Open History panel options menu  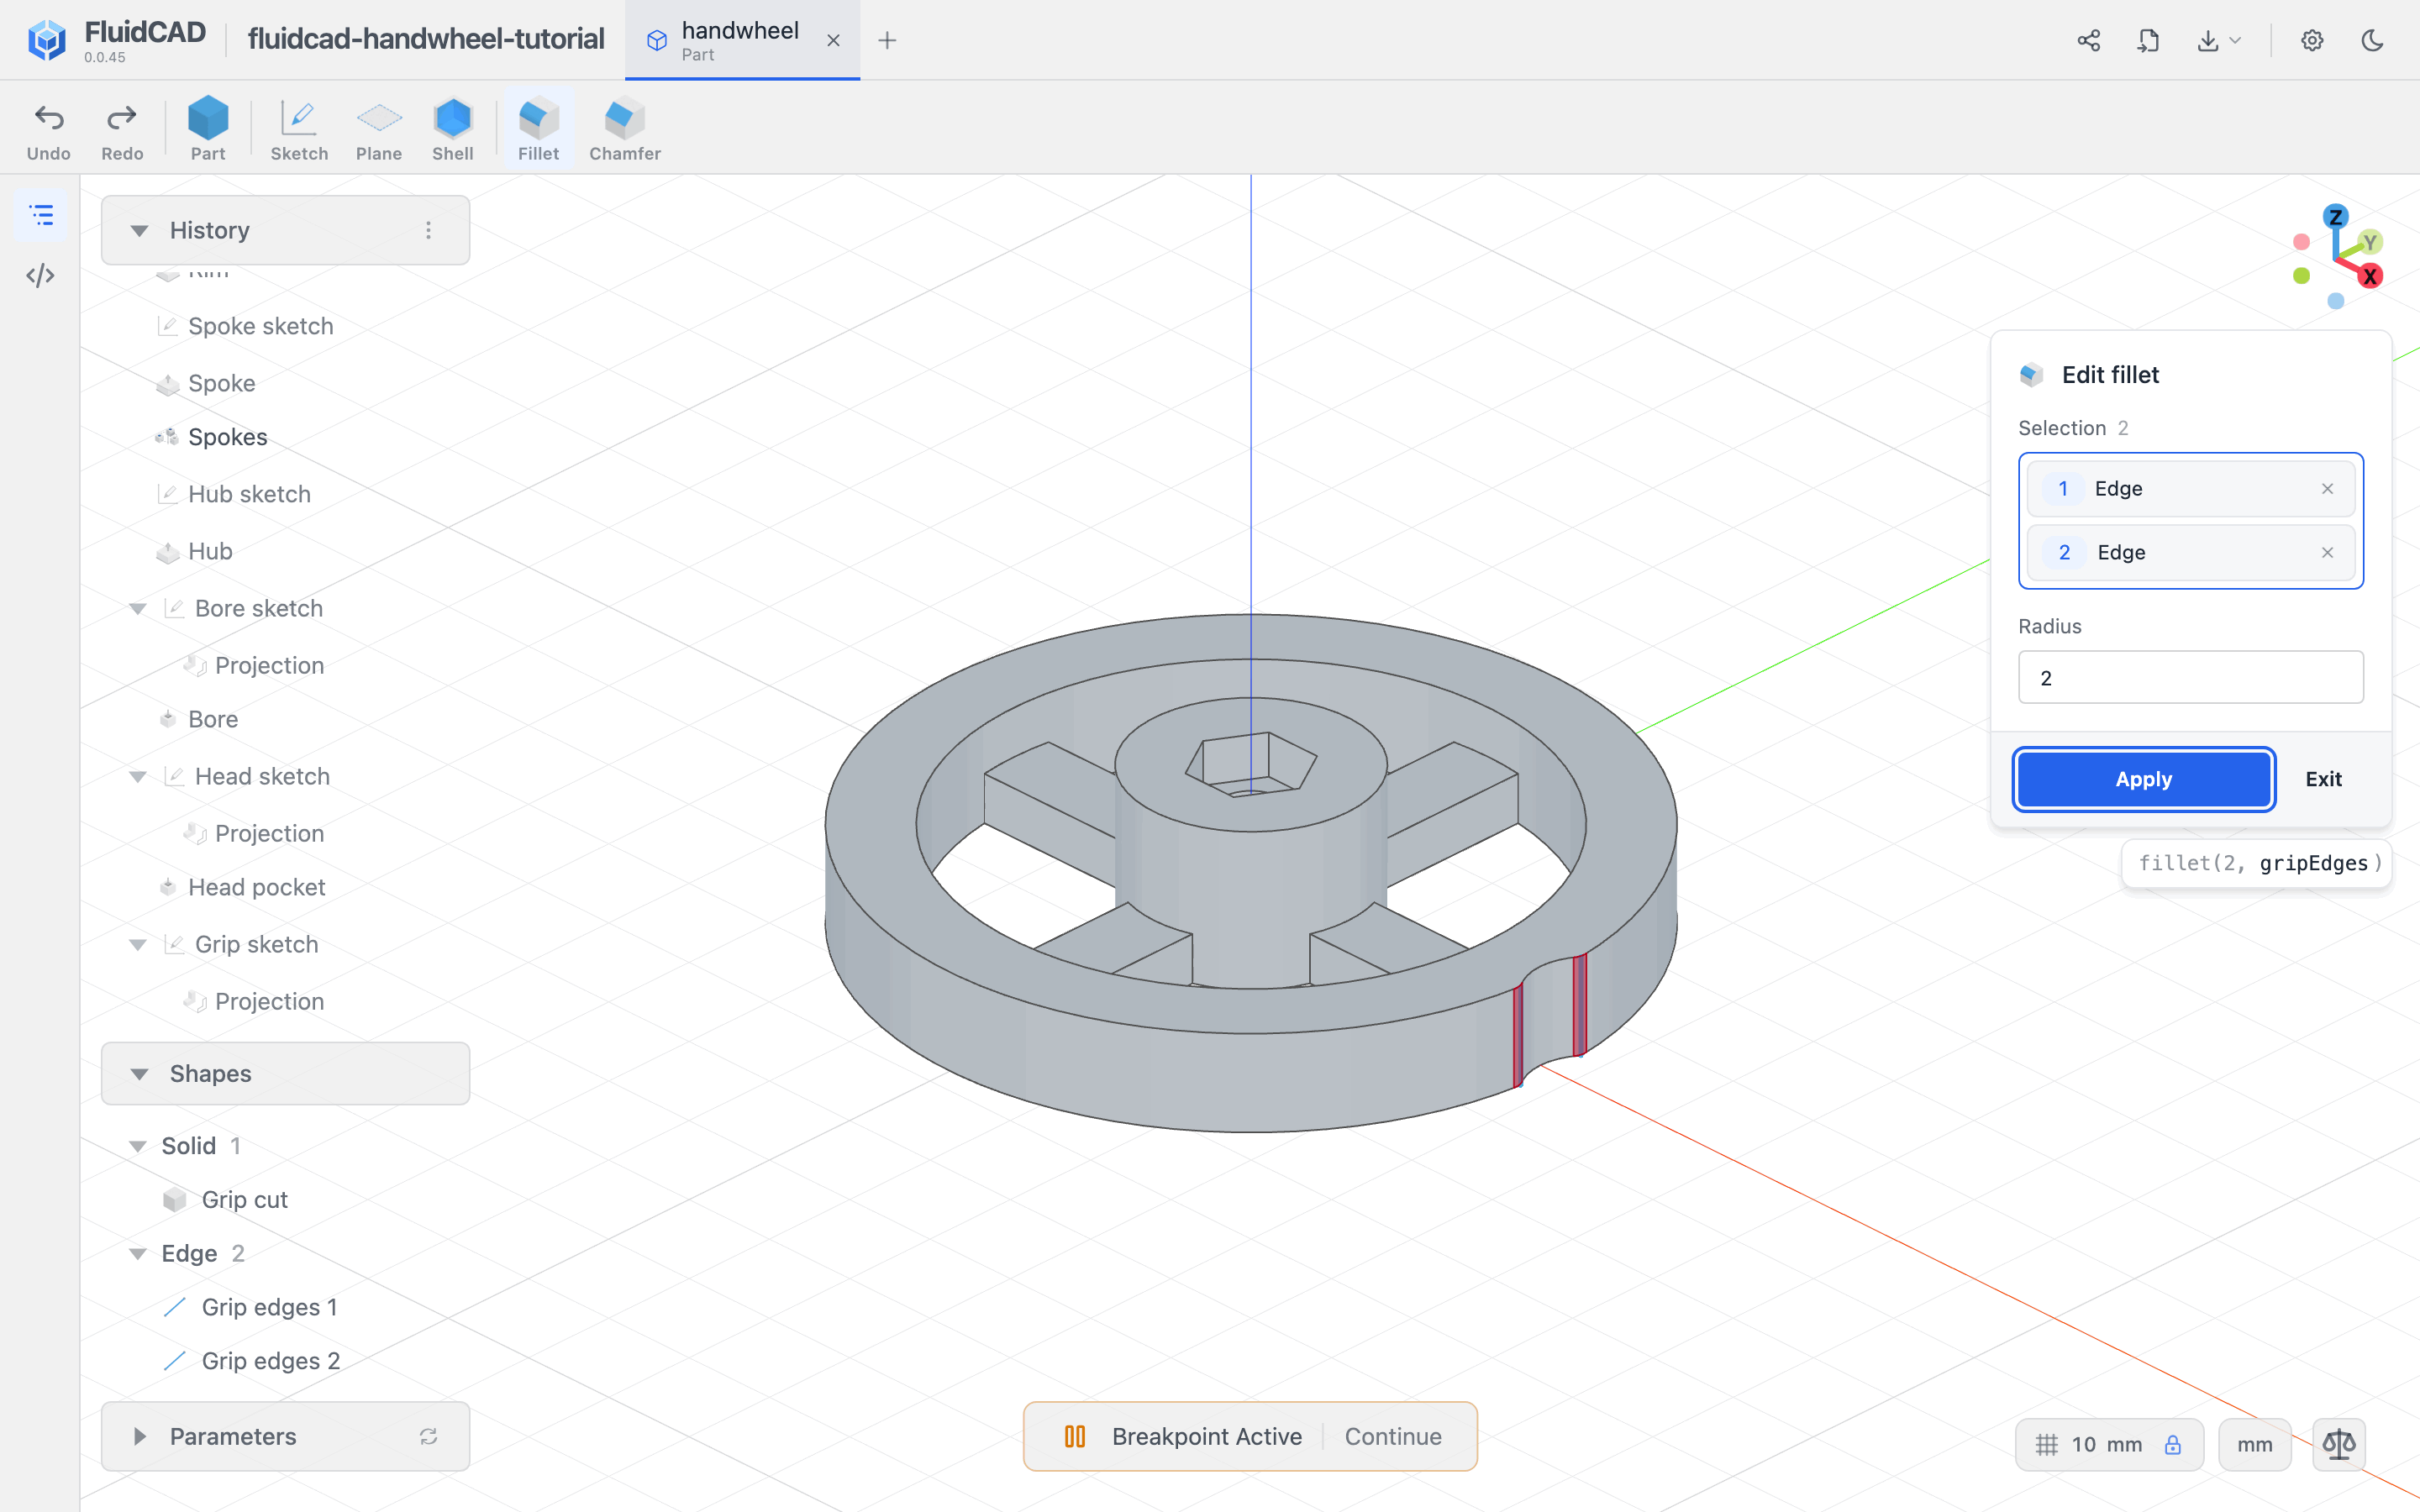coord(428,230)
